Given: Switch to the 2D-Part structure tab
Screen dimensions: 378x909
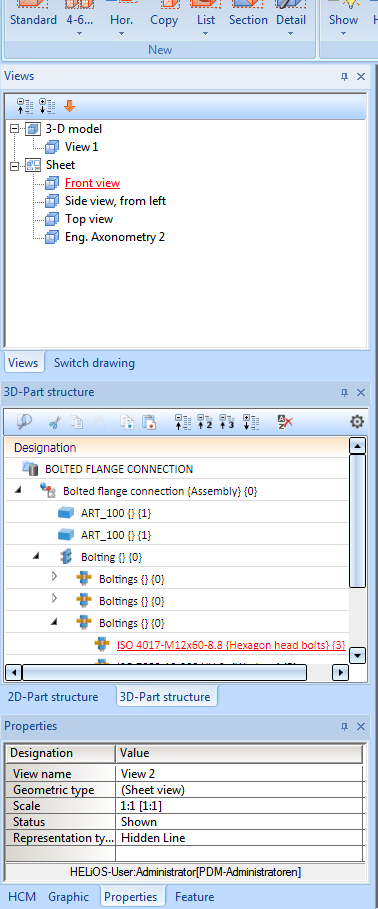Looking at the screenshot, I should [53, 697].
